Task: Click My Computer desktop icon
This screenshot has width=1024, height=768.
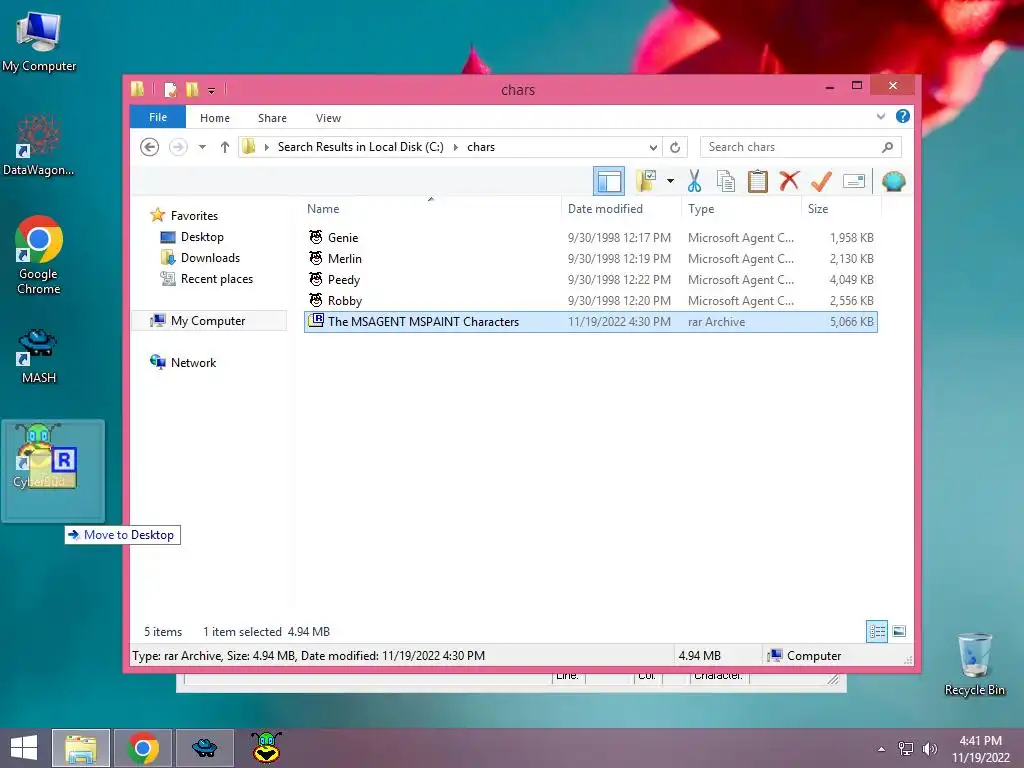Action: [x=39, y=41]
